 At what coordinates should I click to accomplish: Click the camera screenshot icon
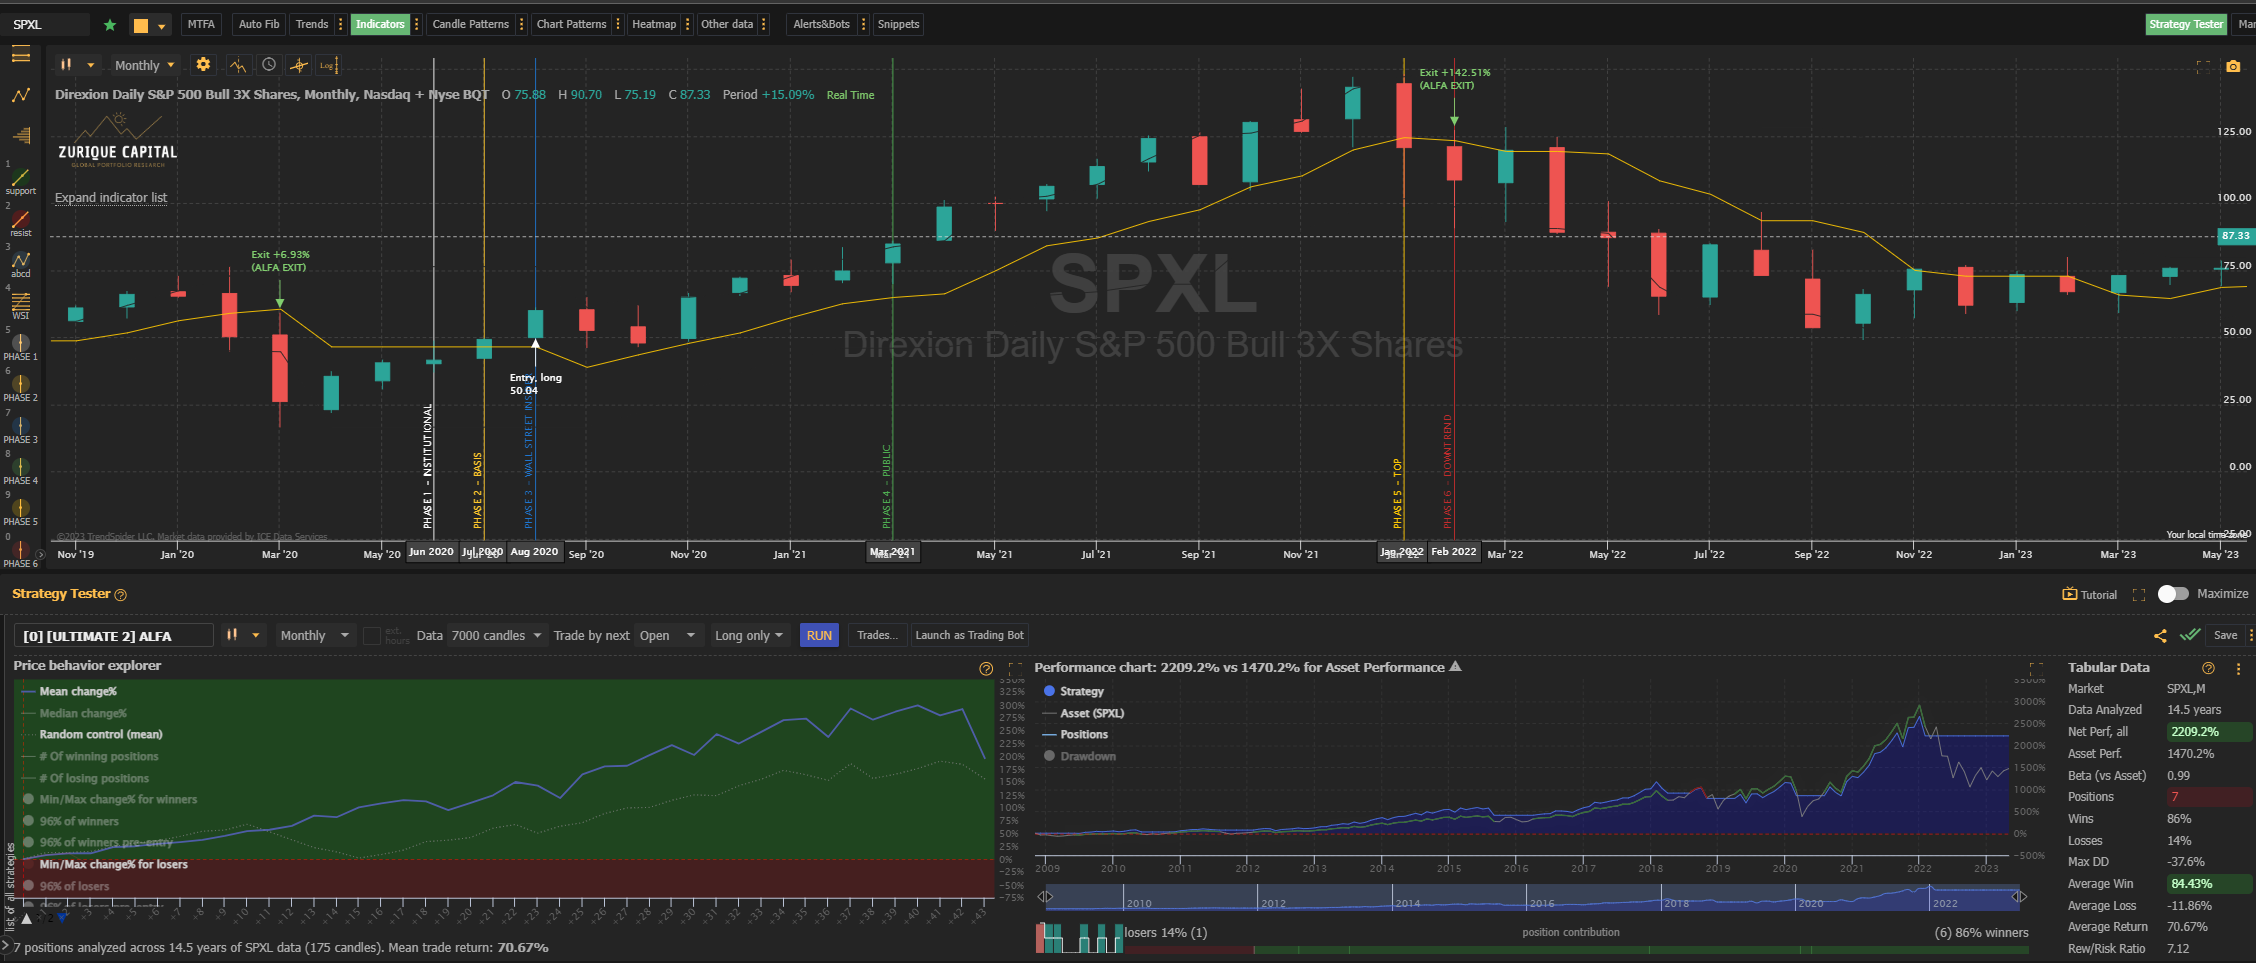coord(2233,66)
